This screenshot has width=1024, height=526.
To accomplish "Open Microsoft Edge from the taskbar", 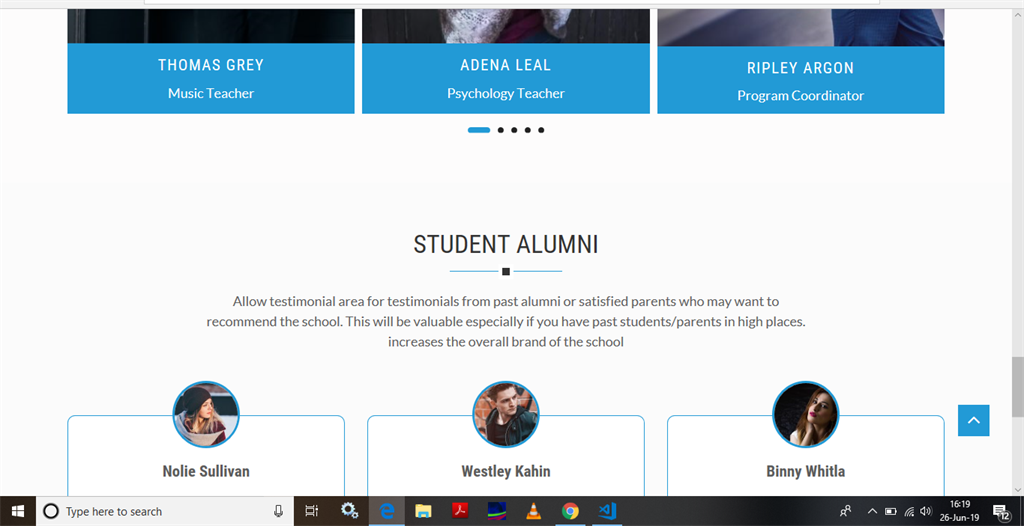I will [x=386, y=511].
